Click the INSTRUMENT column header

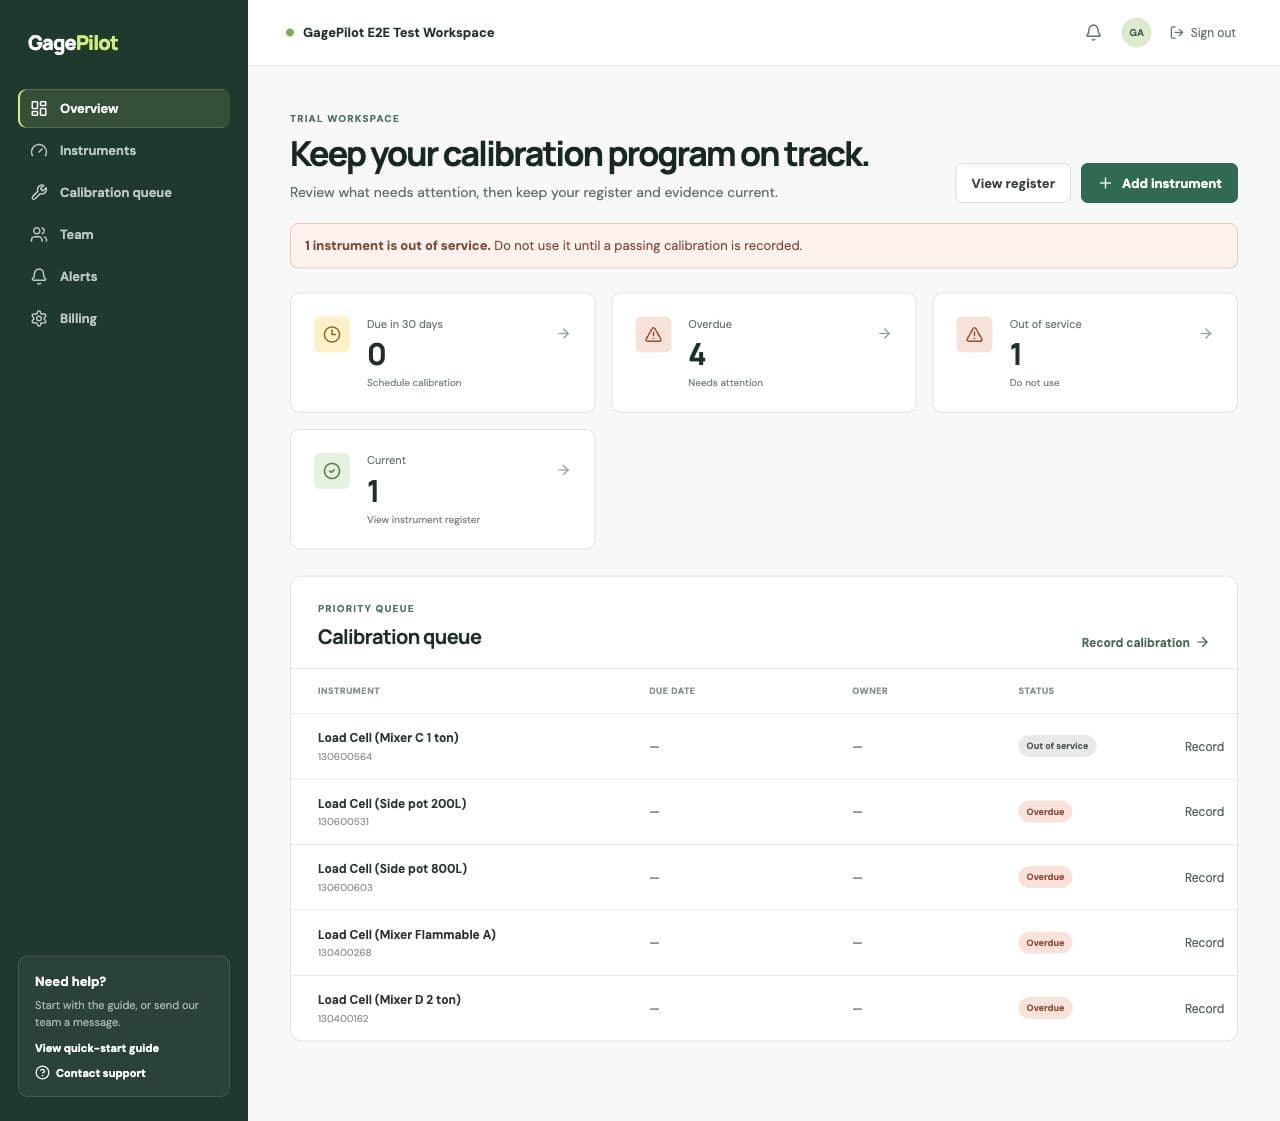(349, 691)
